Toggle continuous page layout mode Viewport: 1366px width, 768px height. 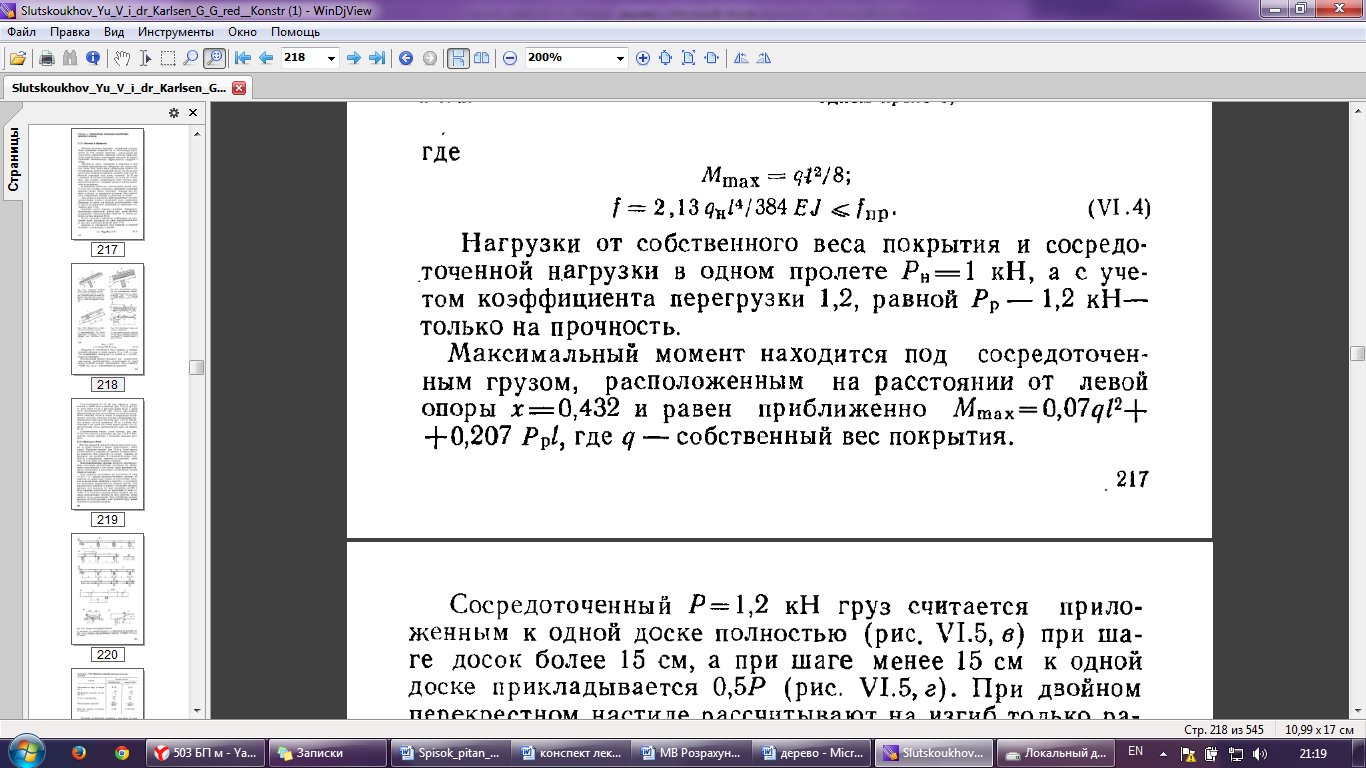[458, 58]
